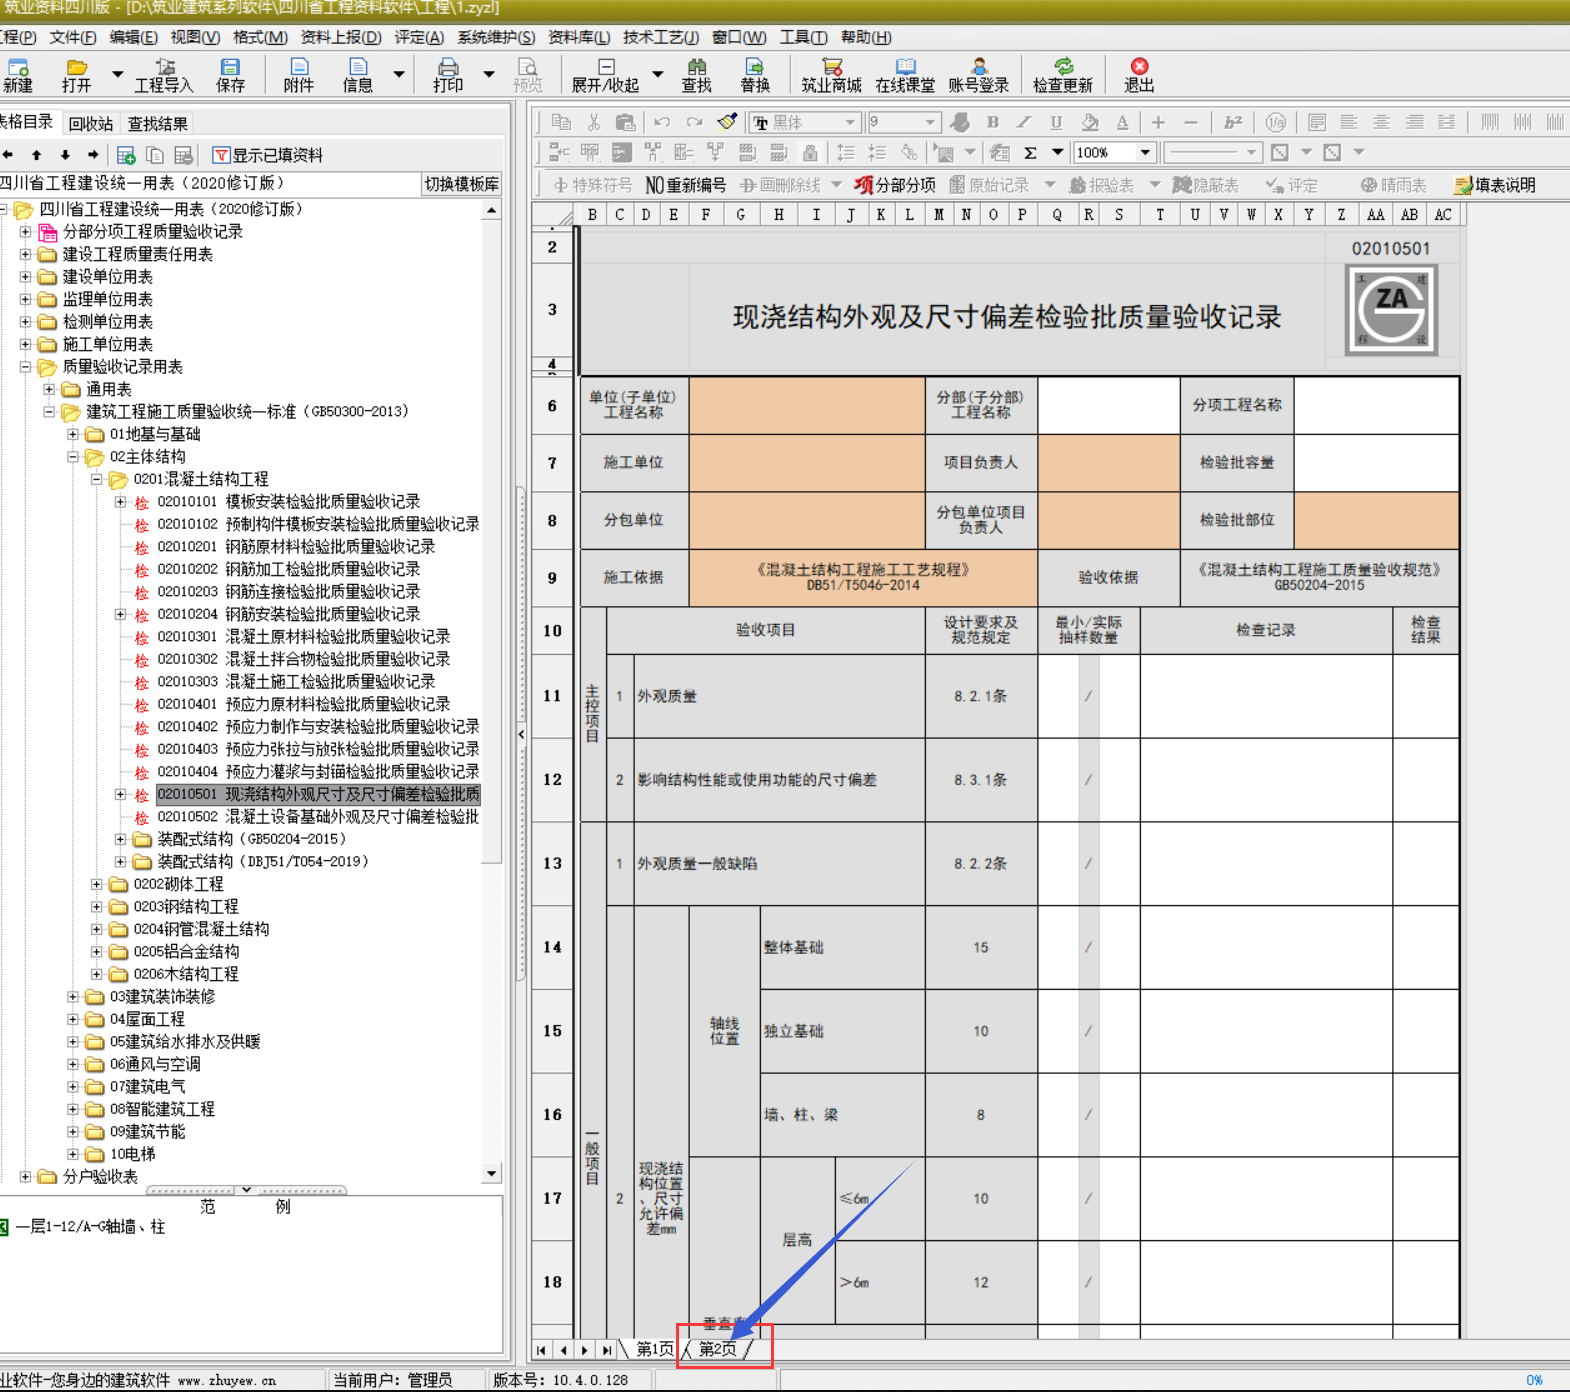Collapse the 02主体结构 tree folder
Viewport: 1570px width, 1392px height.
click(x=73, y=457)
